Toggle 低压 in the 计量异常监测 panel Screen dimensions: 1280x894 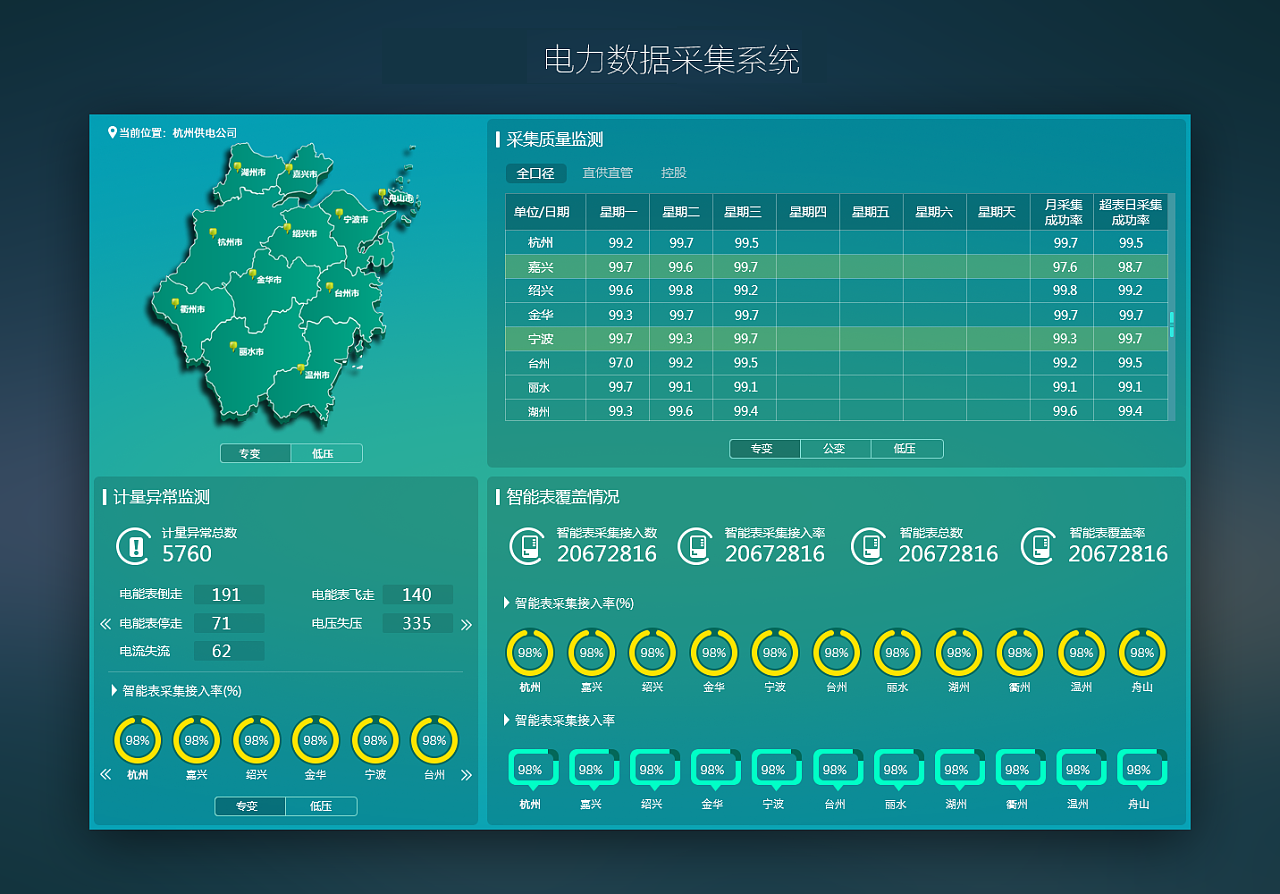320,806
